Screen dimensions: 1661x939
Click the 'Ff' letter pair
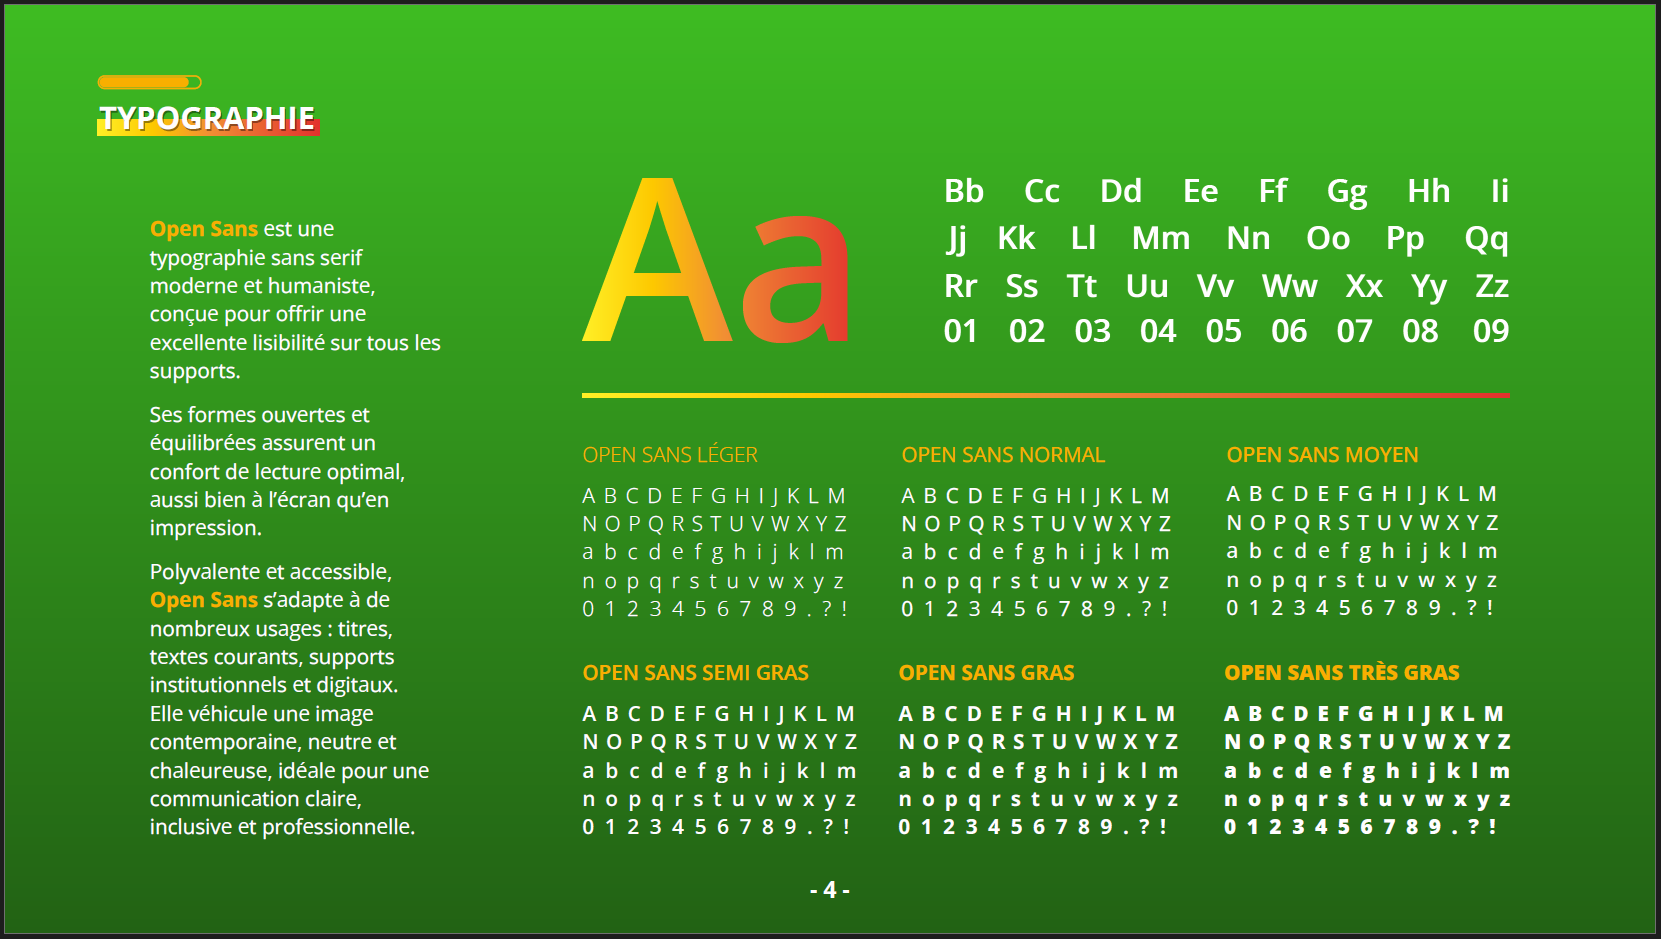(x=1273, y=191)
